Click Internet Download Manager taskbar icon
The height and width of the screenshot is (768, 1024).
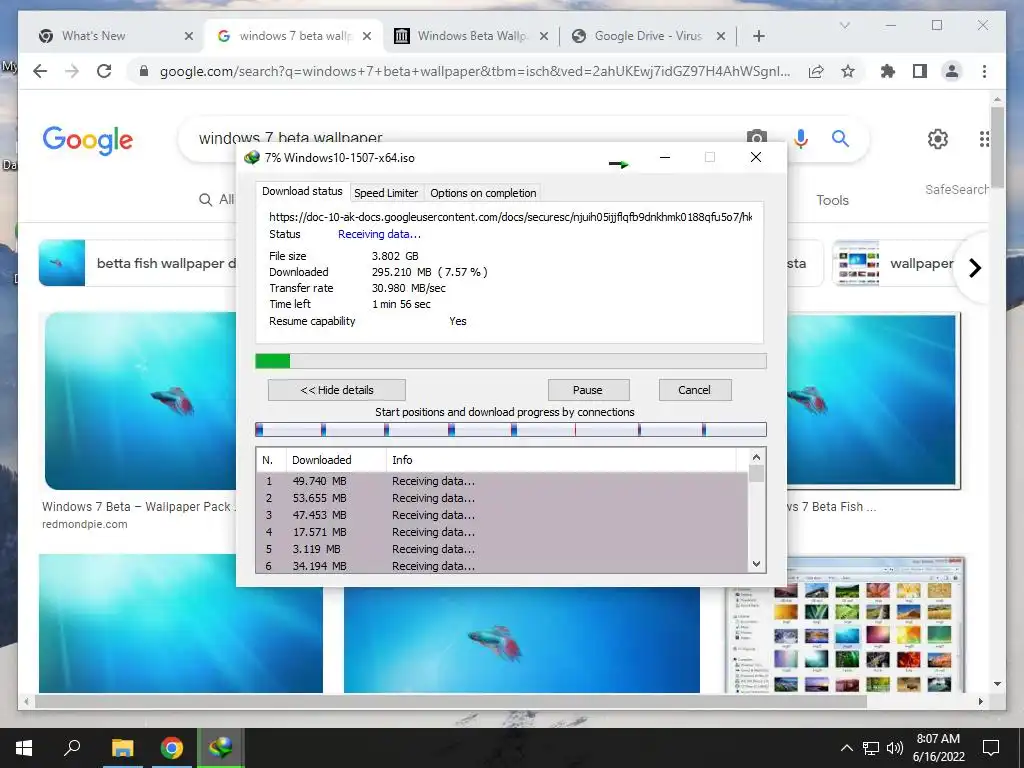pos(221,748)
